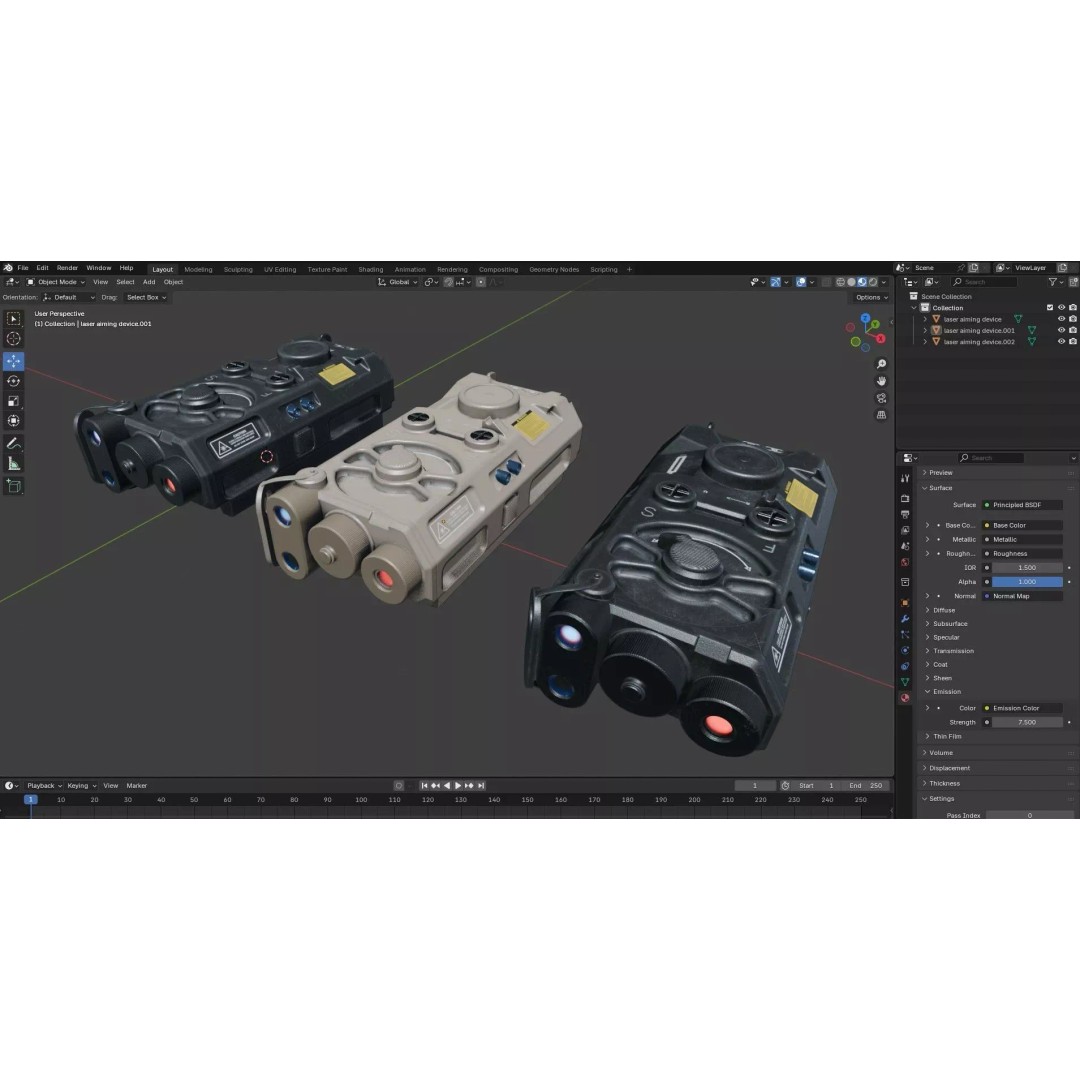Click the X axis on navigation gizmo

880,338
